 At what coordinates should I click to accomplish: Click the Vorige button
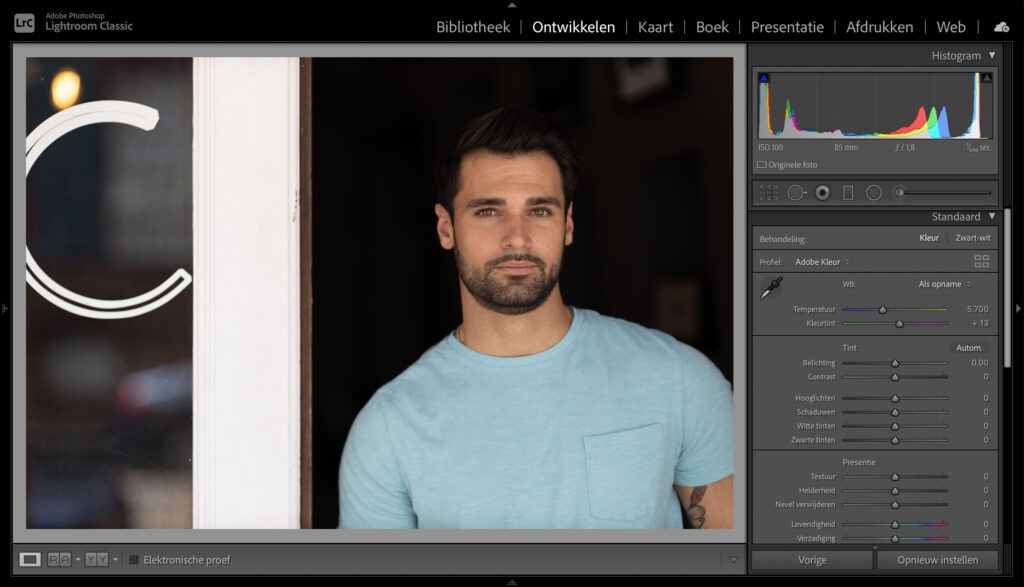812,560
